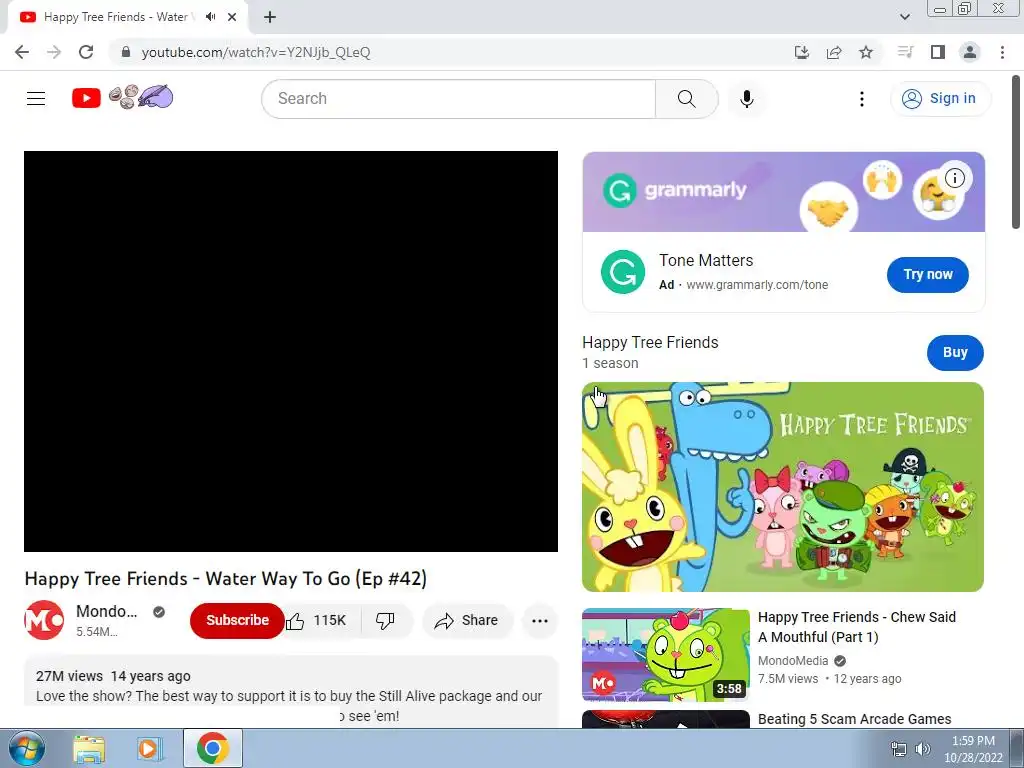Open Windows Start menu orb

[x=26, y=748]
